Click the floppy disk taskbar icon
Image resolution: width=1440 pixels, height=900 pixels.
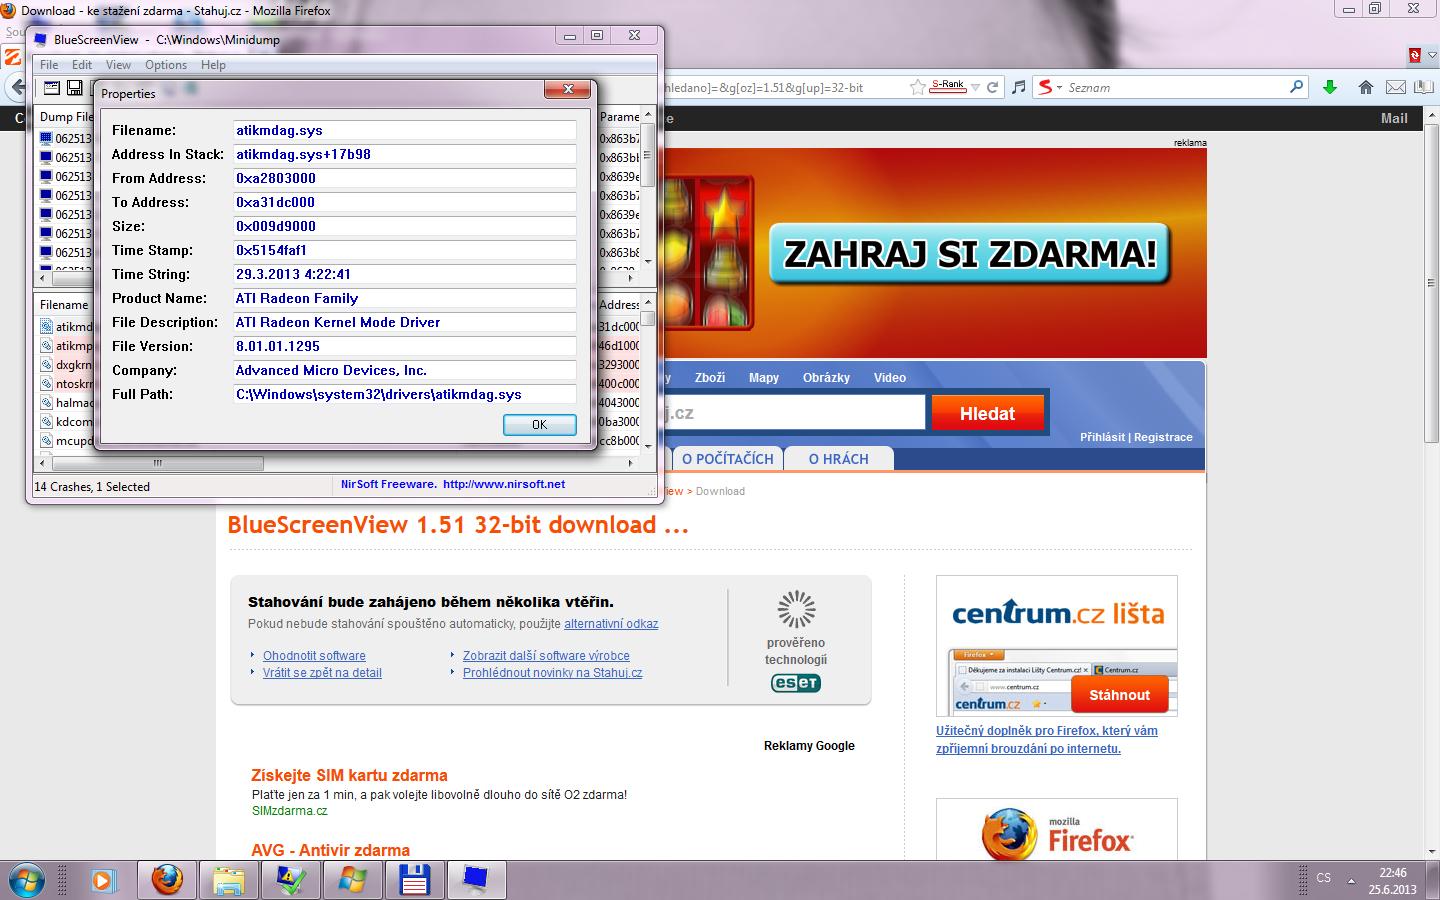click(x=414, y=881)
